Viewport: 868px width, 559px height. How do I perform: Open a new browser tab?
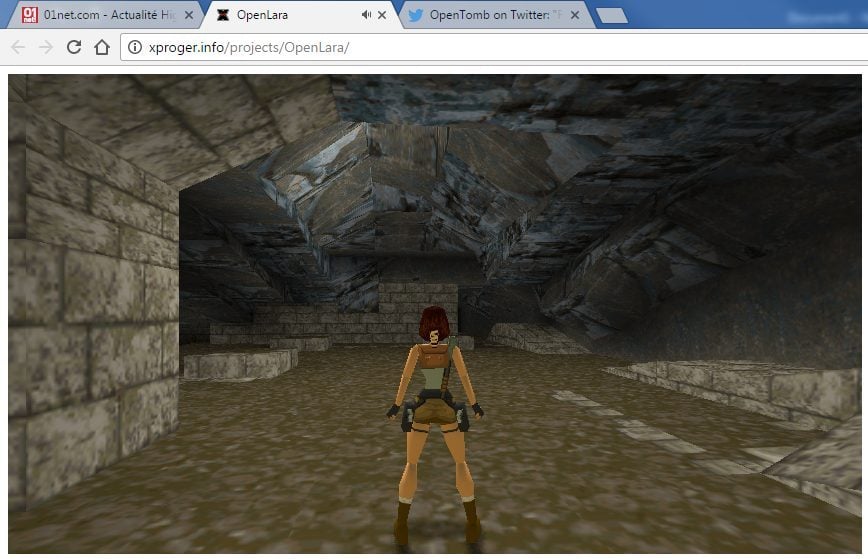point(612,15)
